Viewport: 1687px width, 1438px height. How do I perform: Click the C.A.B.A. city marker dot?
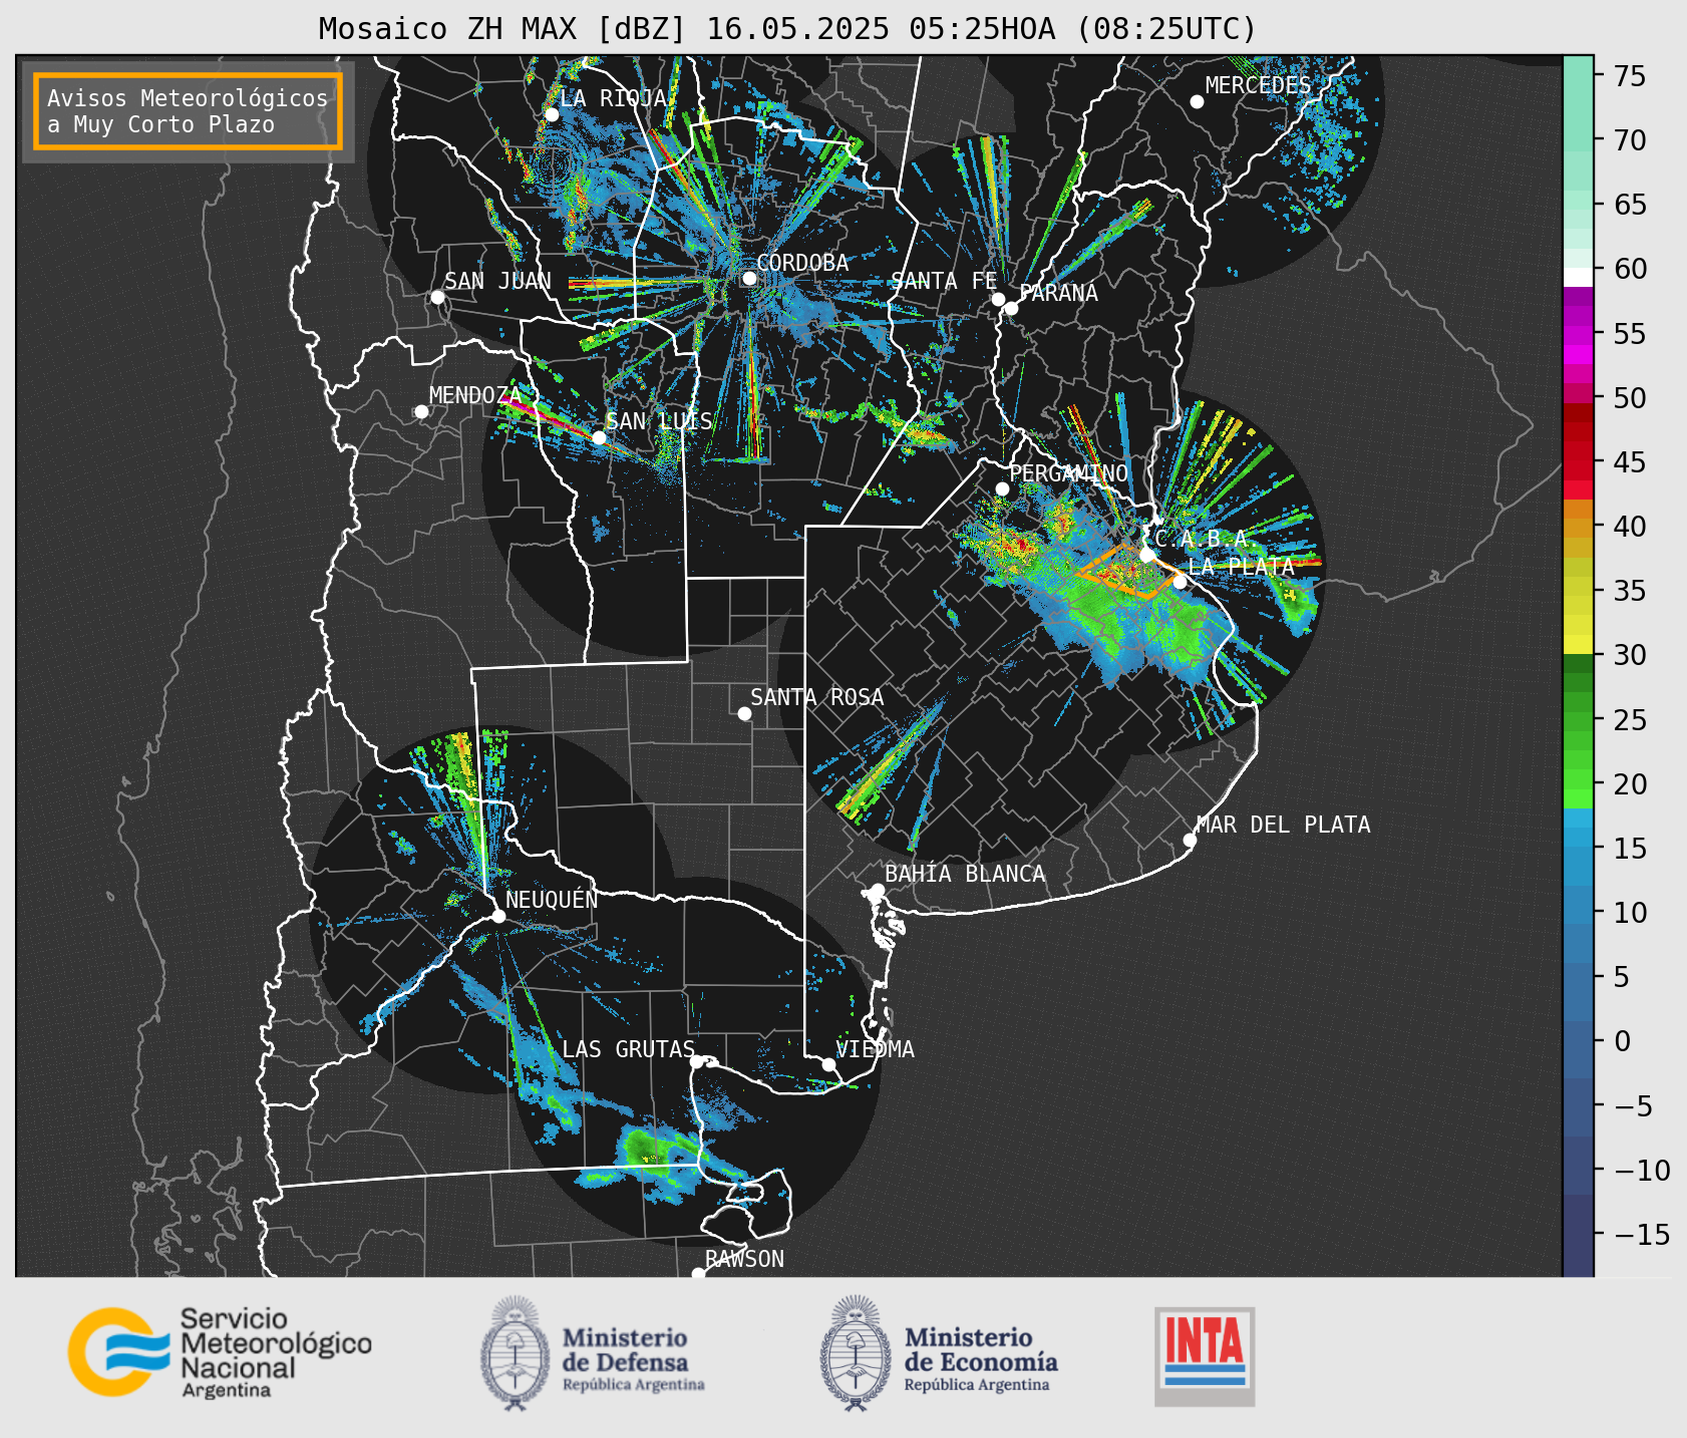pyautogui.click(x=1147, y=555)
